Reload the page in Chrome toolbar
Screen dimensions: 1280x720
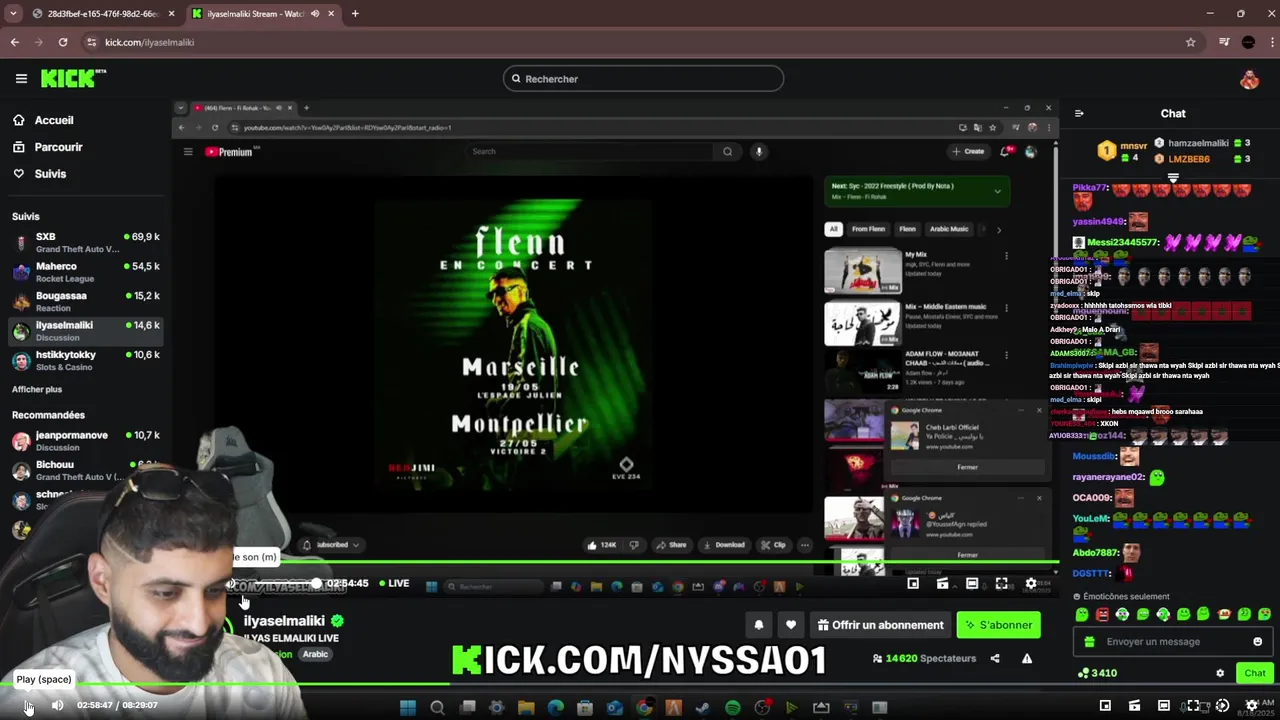coord(63,42)
